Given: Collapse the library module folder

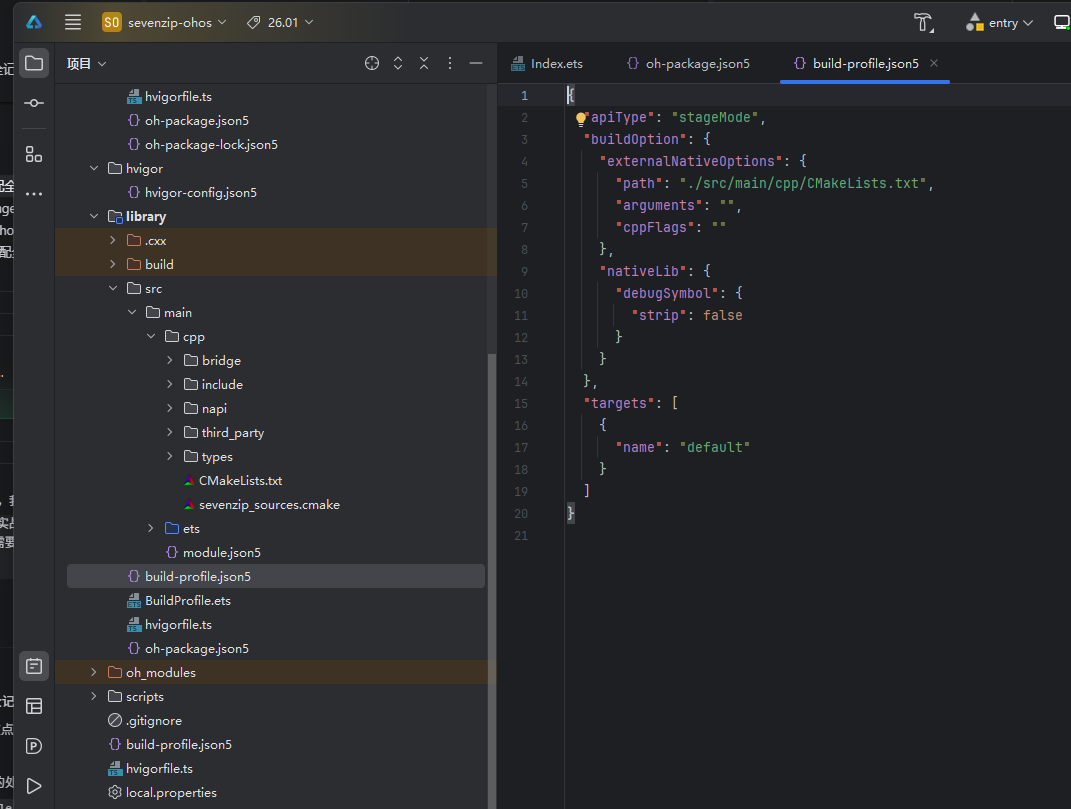Looking at the screenshot, I should [94, 216].
